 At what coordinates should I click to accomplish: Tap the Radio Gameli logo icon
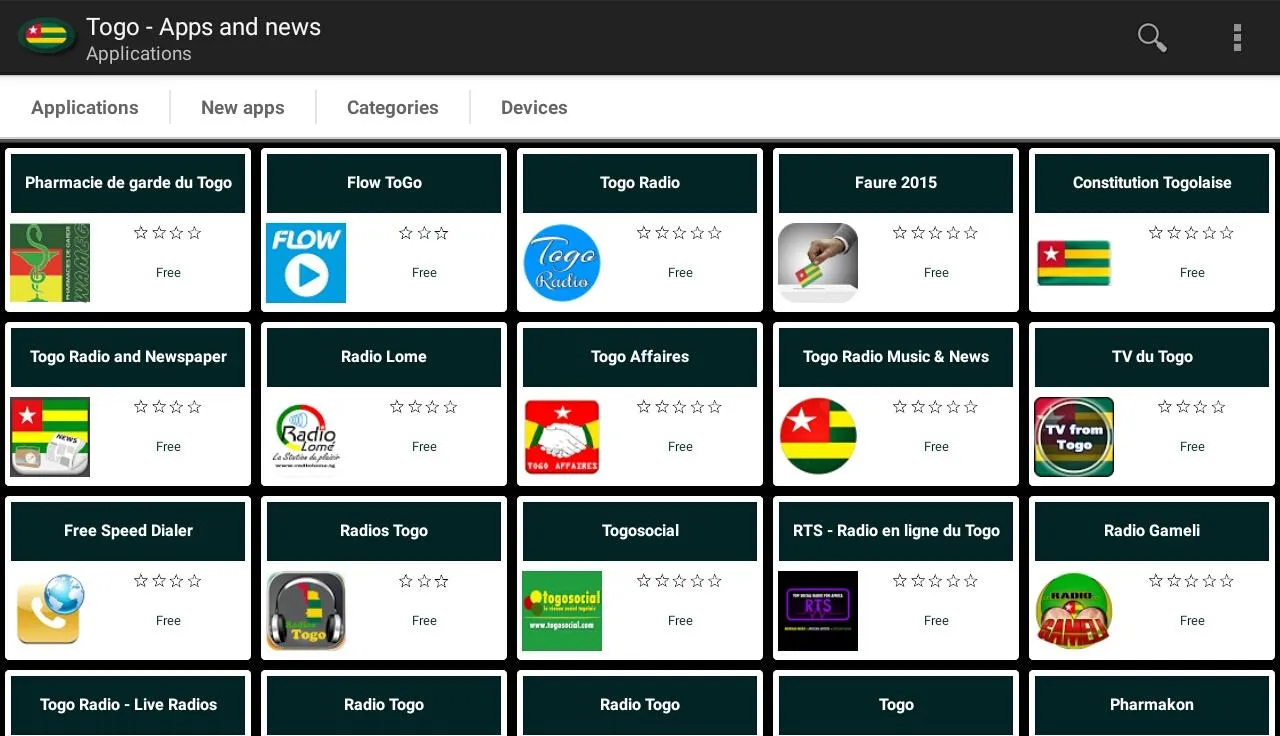tap(1074, 611)
